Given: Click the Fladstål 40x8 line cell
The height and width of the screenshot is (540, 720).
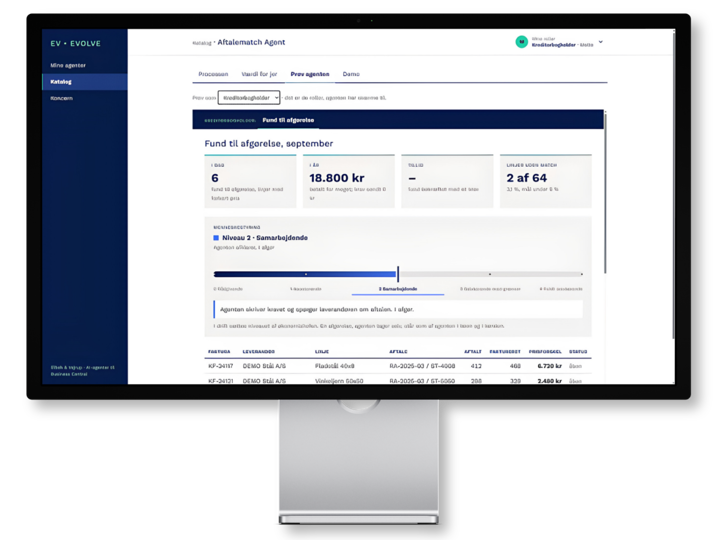Looking at the screenshot, I should (x=334, y=366).
